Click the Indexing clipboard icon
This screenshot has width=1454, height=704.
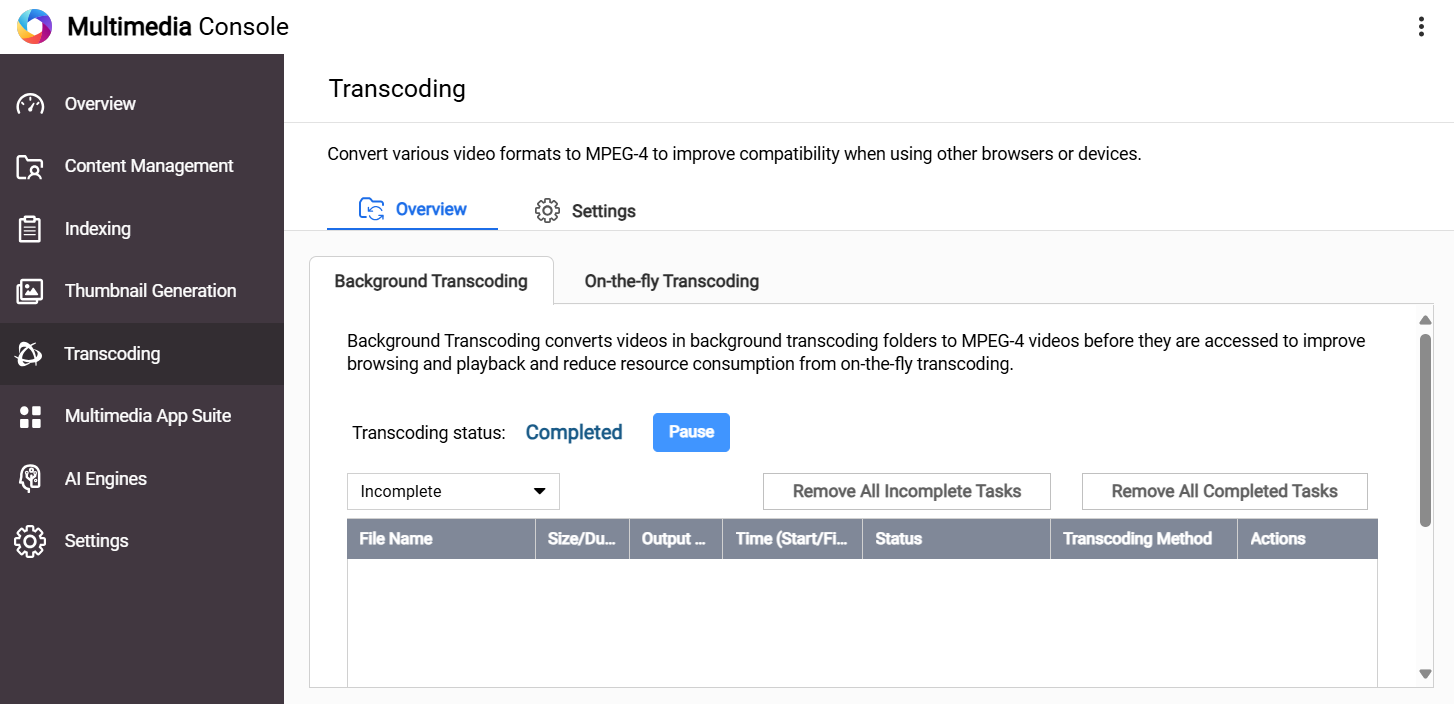30,229
